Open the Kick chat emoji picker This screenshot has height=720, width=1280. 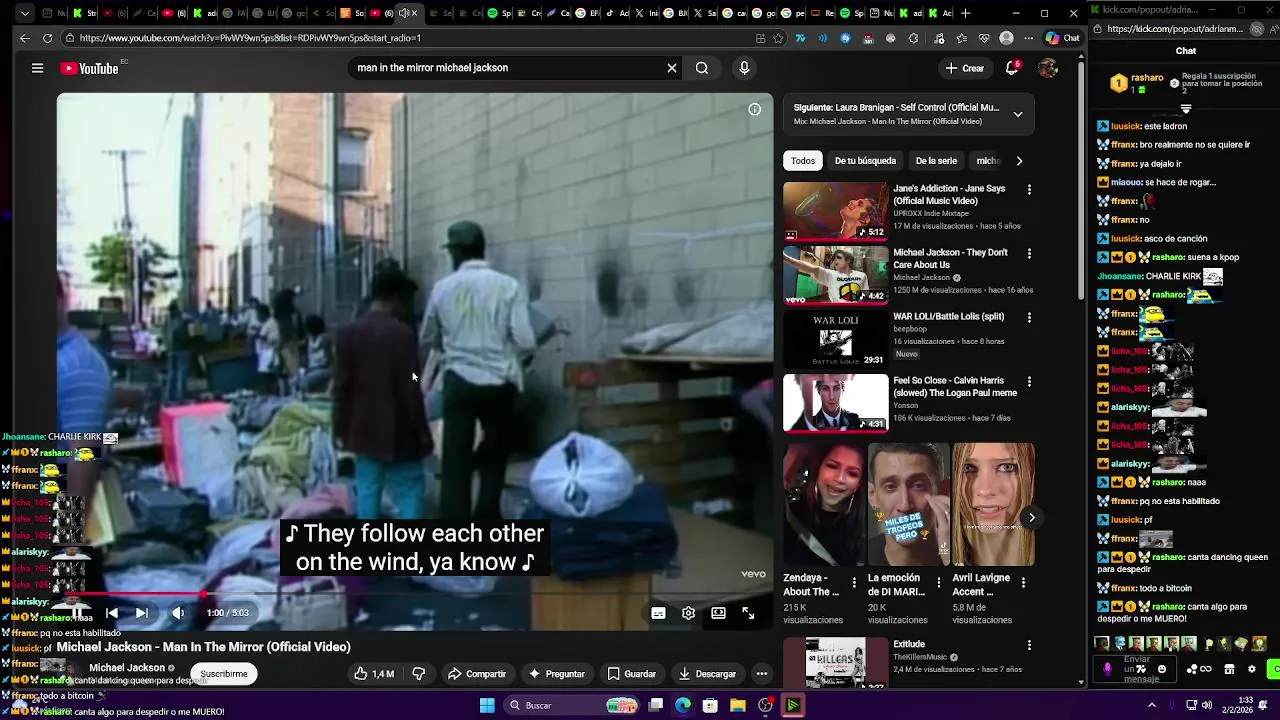tap(1161, 669)
